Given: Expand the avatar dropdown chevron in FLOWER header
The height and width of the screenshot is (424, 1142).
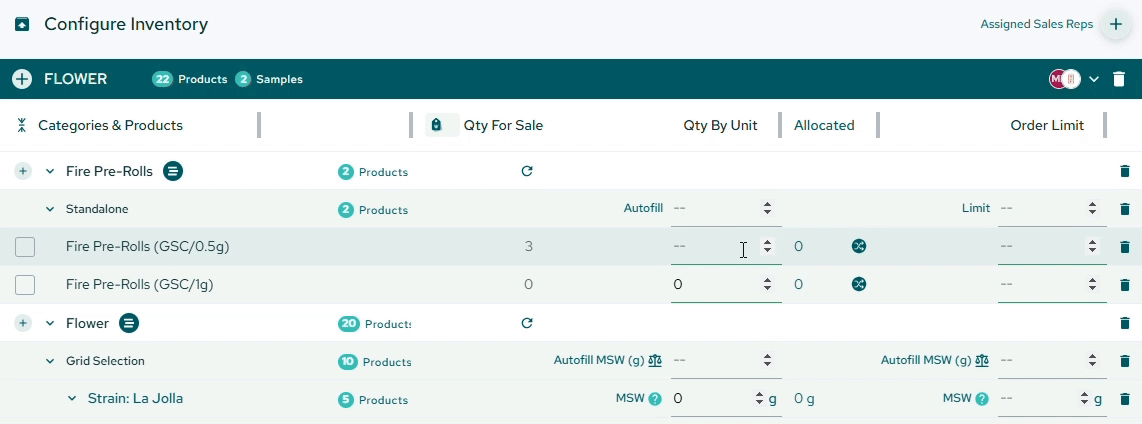Looking at the screenshot, I should [1094, 79].
